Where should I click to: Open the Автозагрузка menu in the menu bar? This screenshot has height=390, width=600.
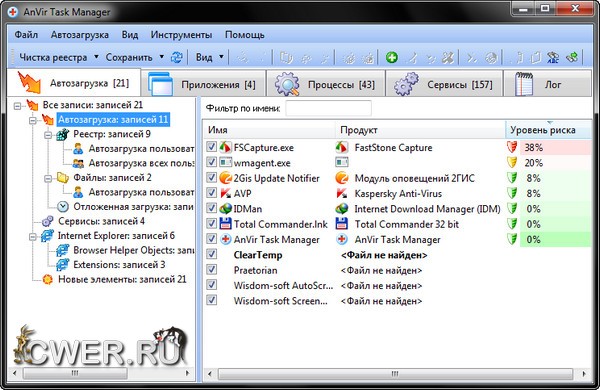80,35
